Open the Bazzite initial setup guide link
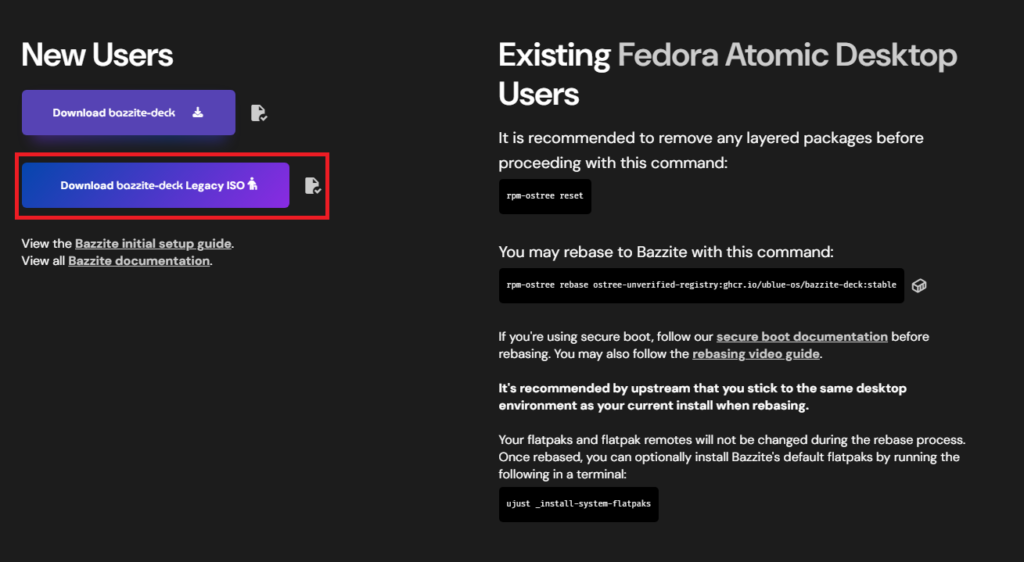This screenshot has width=1024, height=562. tap(153, 243)
